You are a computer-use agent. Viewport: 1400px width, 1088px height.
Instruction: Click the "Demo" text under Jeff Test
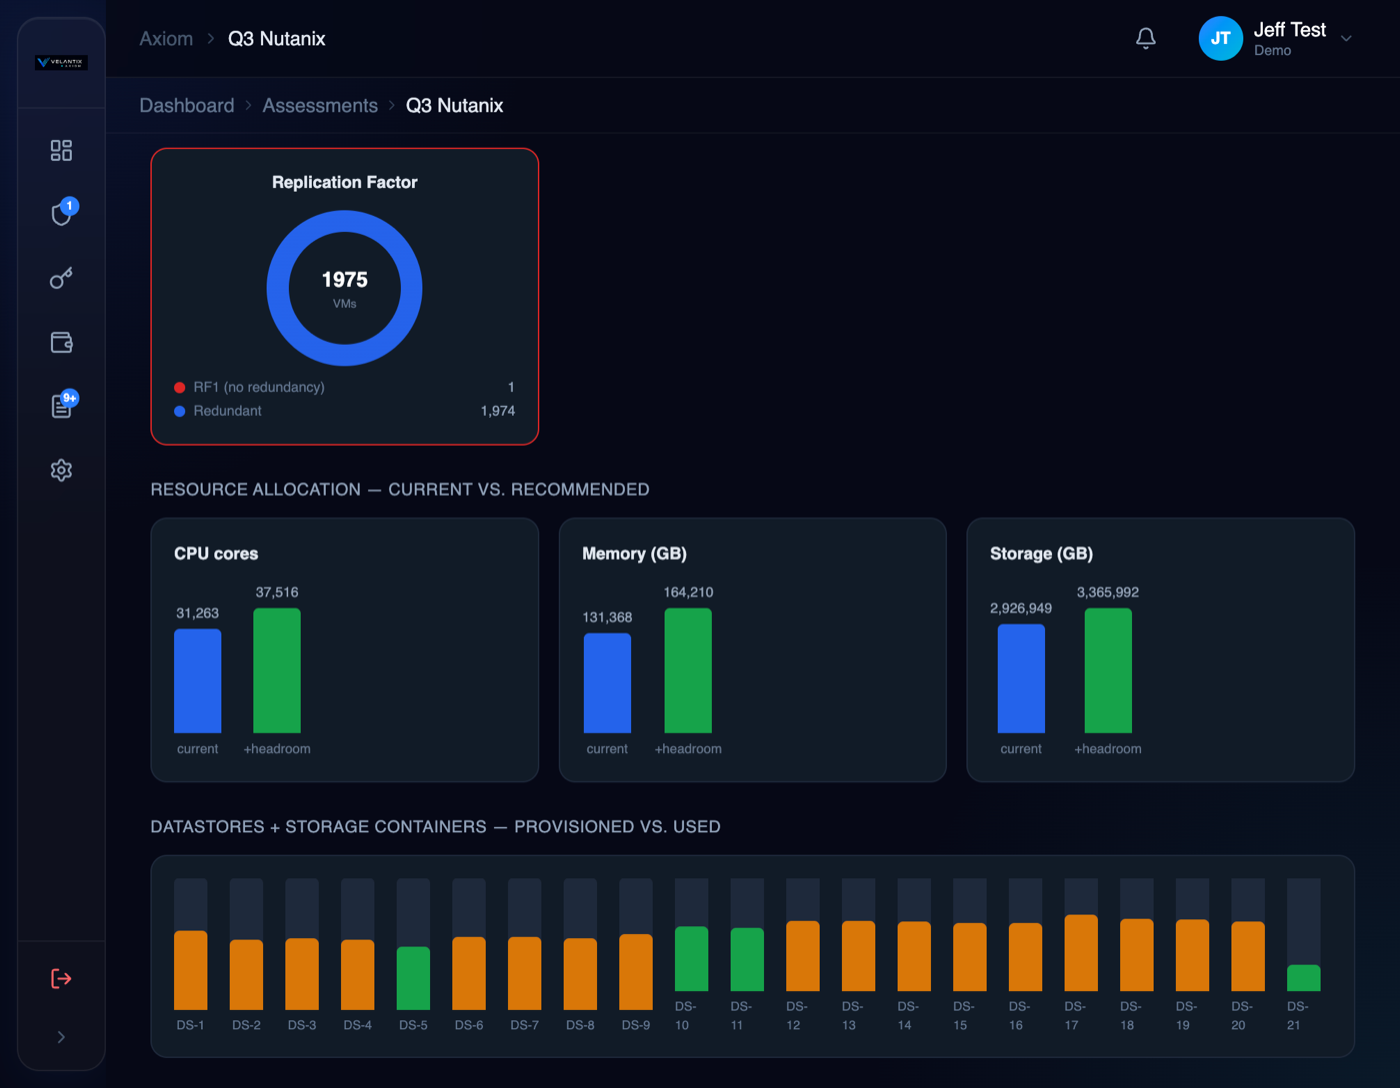1272,51
